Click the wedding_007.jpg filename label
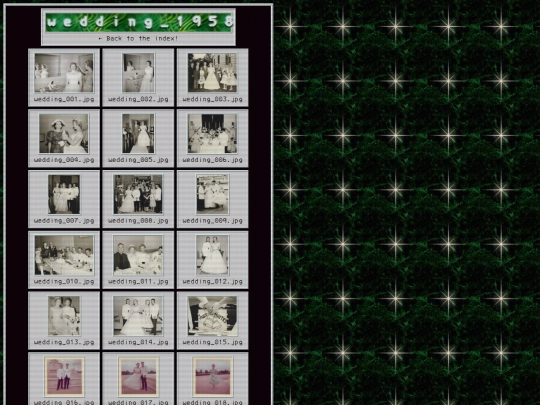Screen dimensions: 540x405 pos(64,221)
